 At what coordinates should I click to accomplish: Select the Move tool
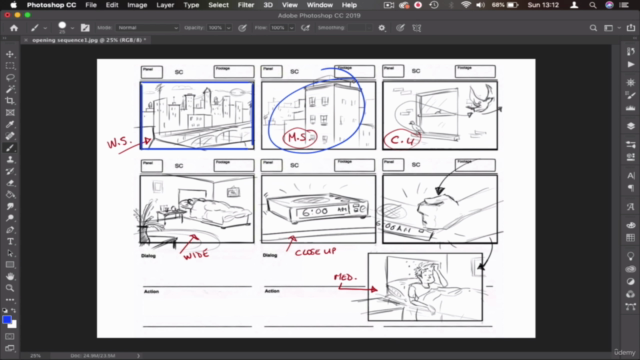point(10,54)
